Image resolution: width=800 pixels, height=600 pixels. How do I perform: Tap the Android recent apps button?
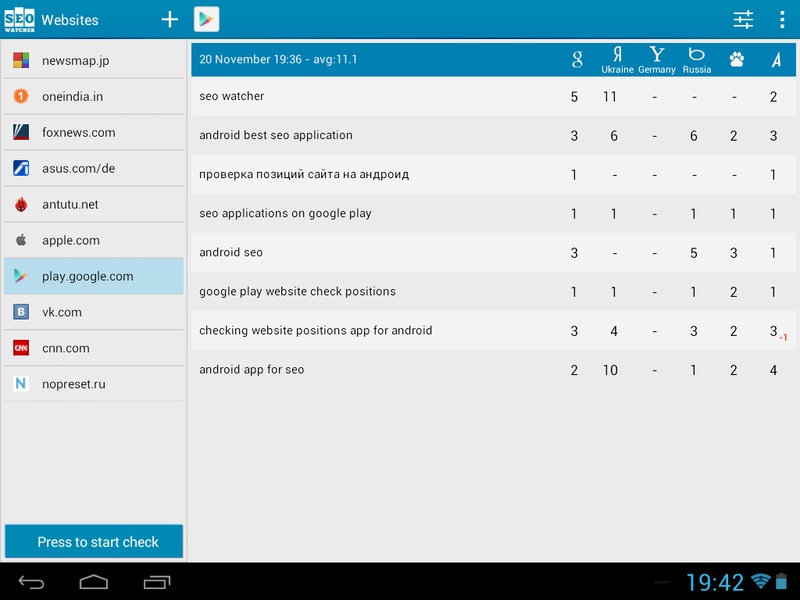tap(157, 582)
